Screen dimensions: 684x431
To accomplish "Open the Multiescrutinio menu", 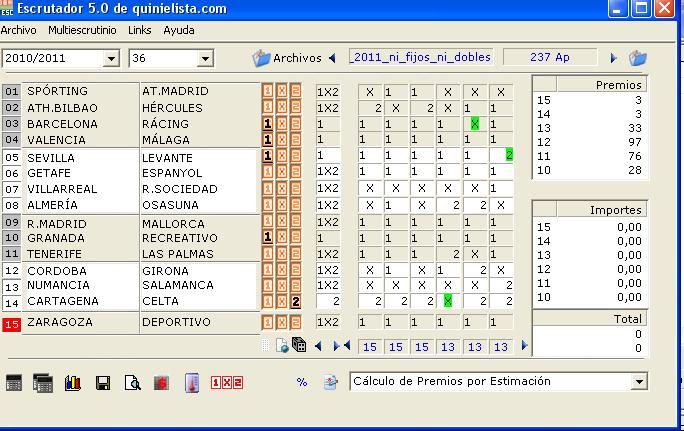I will tap(82, 30).
